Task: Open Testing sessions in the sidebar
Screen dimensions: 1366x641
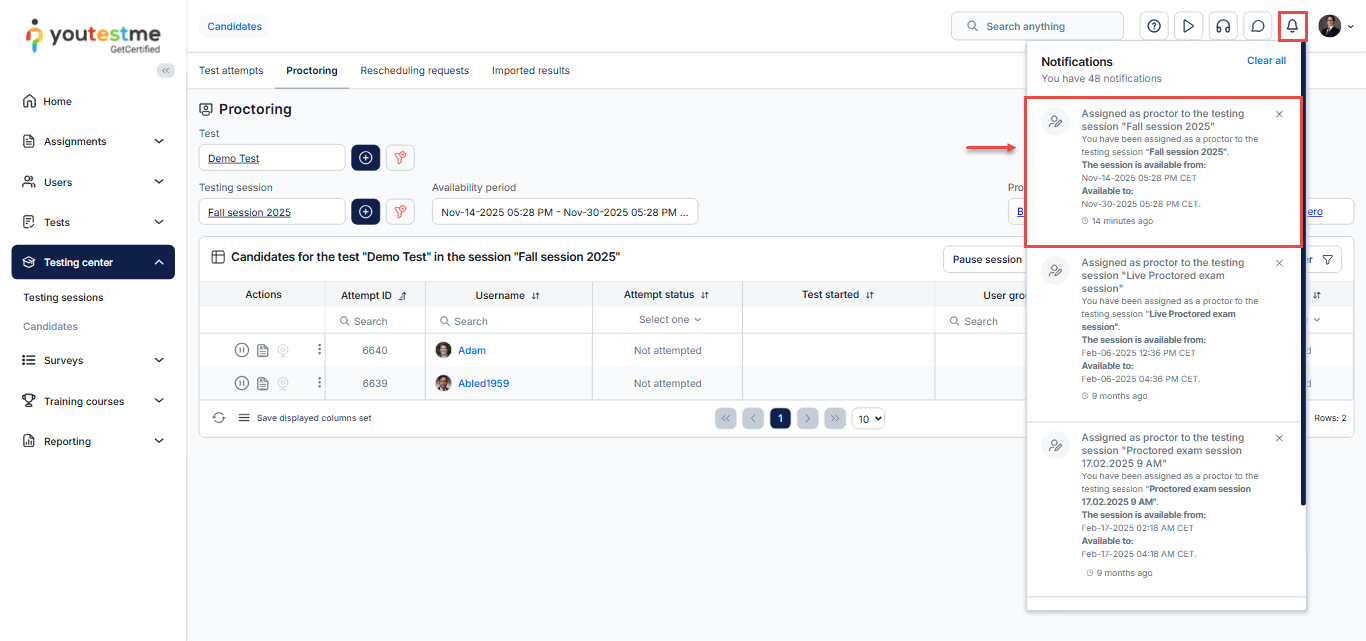Action: click(63, 297)
